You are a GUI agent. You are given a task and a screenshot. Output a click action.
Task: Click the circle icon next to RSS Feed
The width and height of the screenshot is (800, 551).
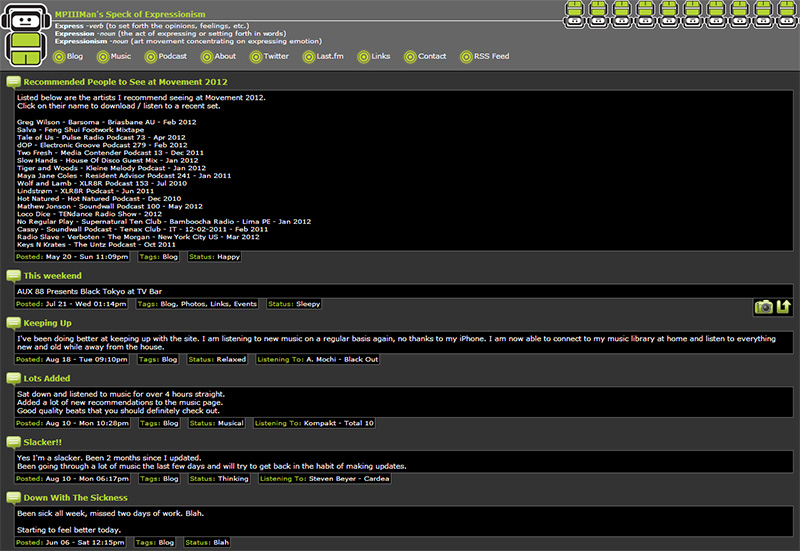click(x=466, y=57)
